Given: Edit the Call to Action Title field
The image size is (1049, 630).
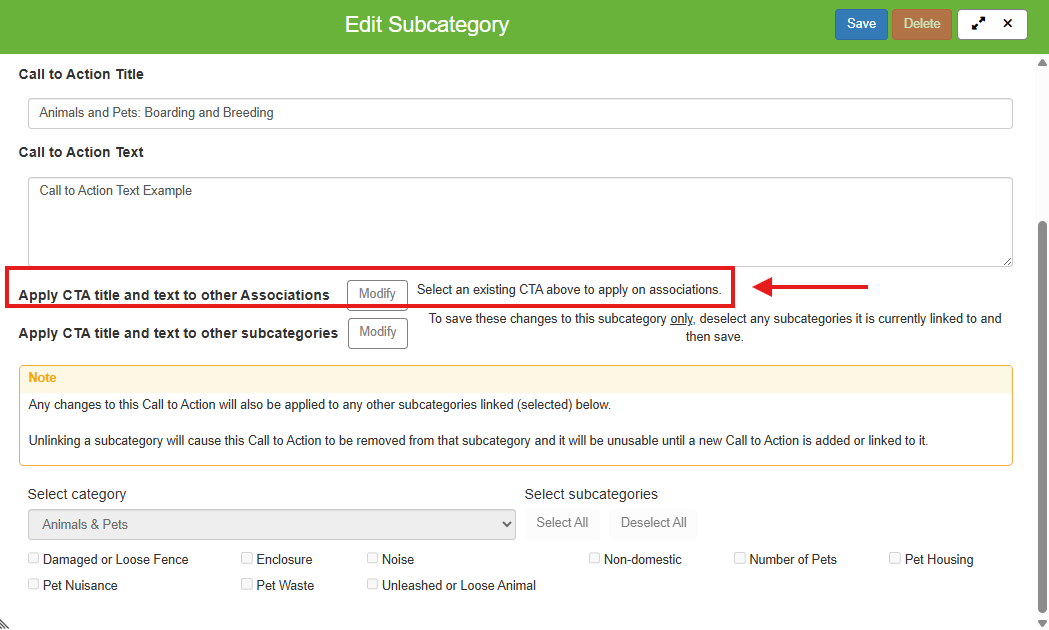Looking at the screenshot, I should (520, 113).
